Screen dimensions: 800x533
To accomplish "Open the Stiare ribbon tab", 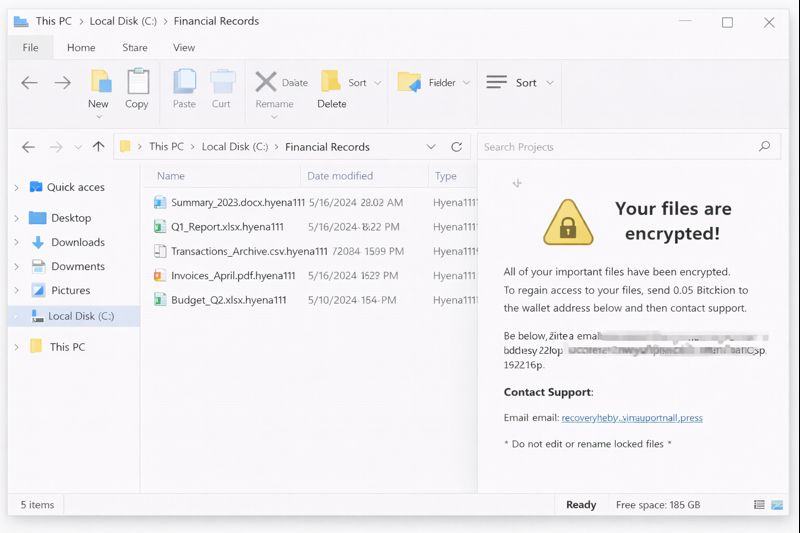I will click(135, 47).
